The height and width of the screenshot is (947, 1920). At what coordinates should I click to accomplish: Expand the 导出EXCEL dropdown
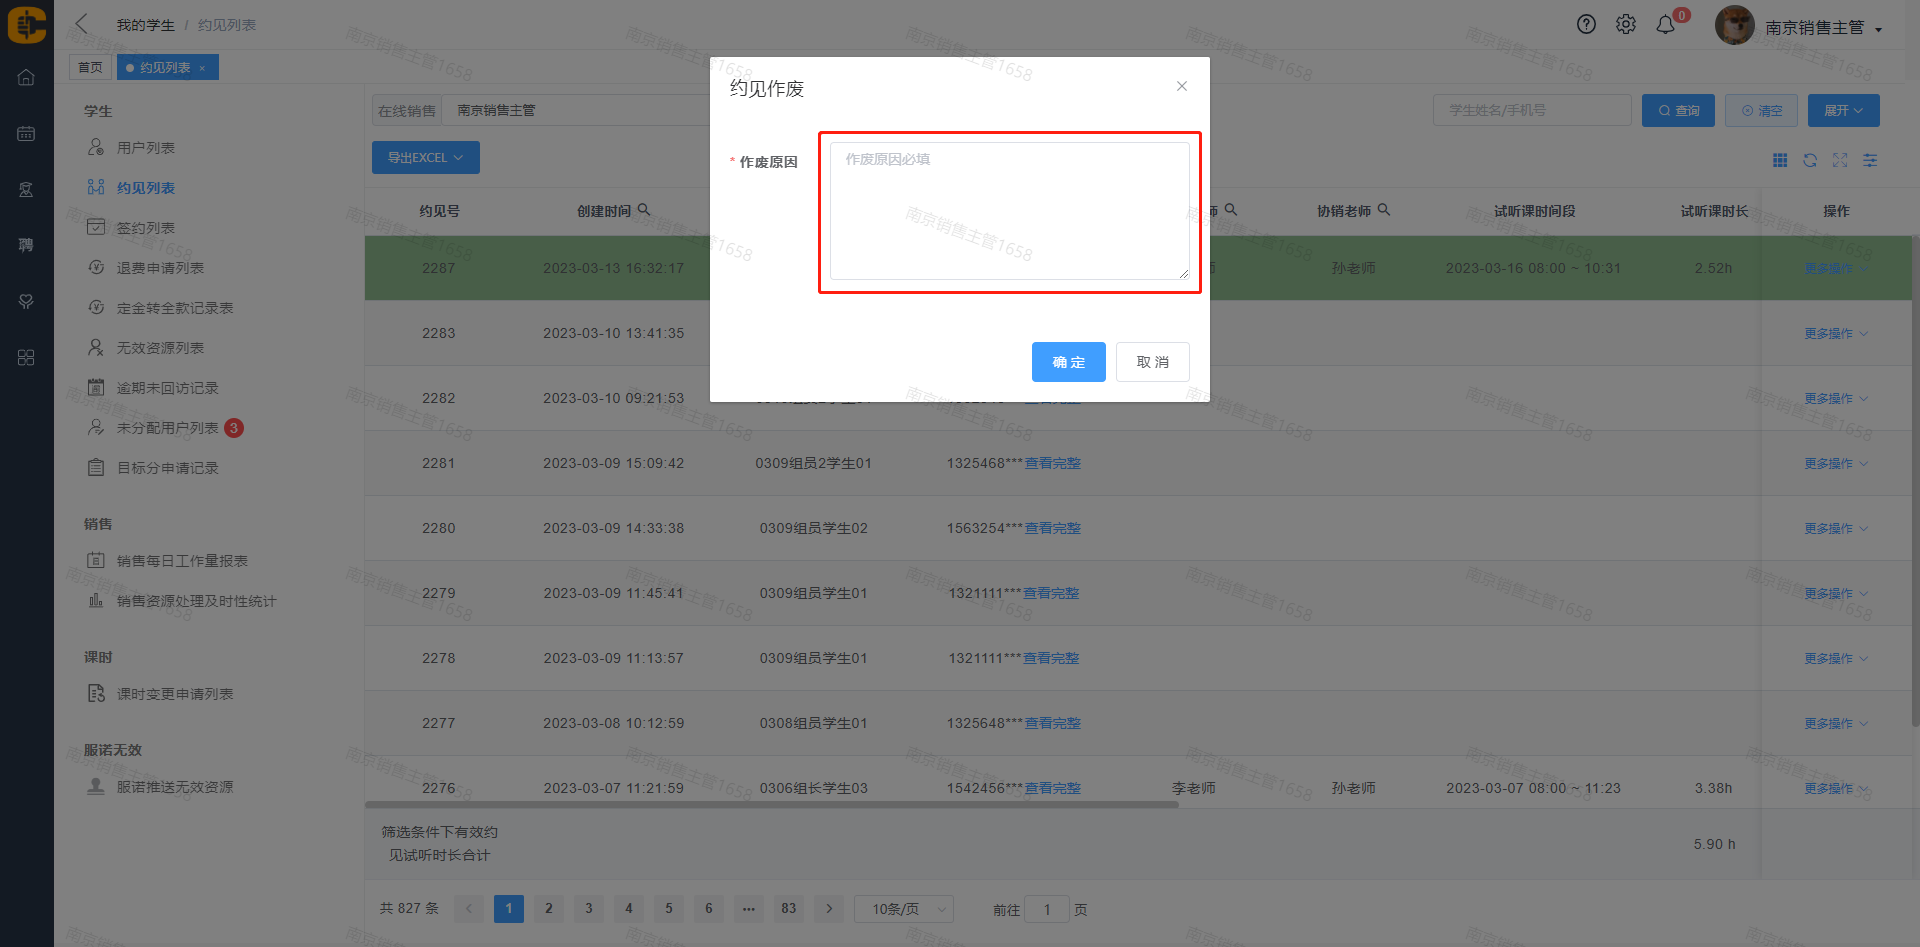(x=425, y=158)
